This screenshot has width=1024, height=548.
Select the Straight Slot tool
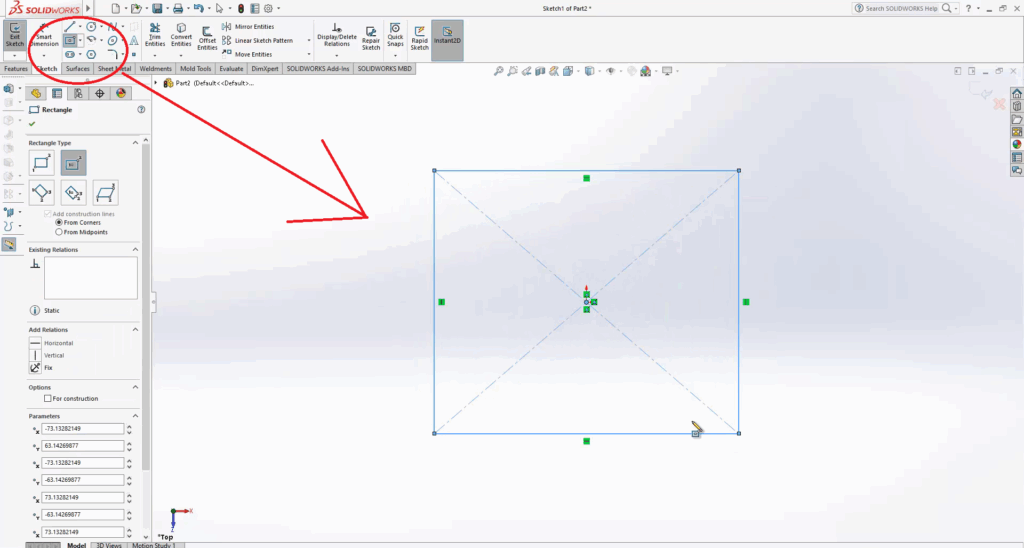tap(70, 54)
